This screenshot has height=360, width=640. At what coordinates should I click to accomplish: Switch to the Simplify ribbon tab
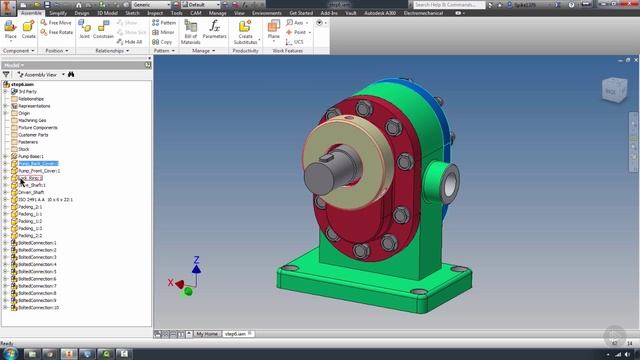click(x=58, y=13)
